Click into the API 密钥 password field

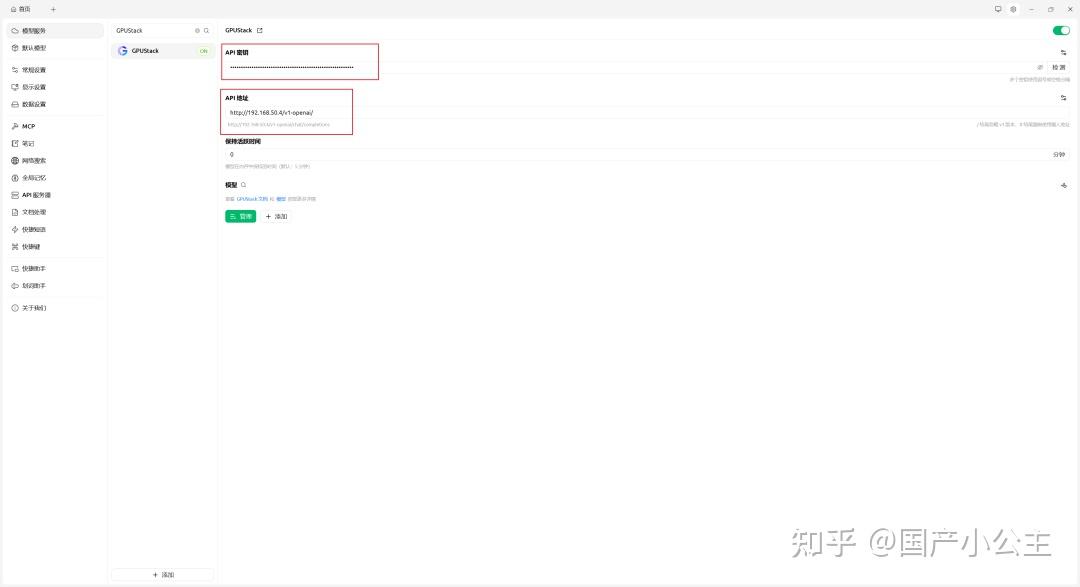630,68
